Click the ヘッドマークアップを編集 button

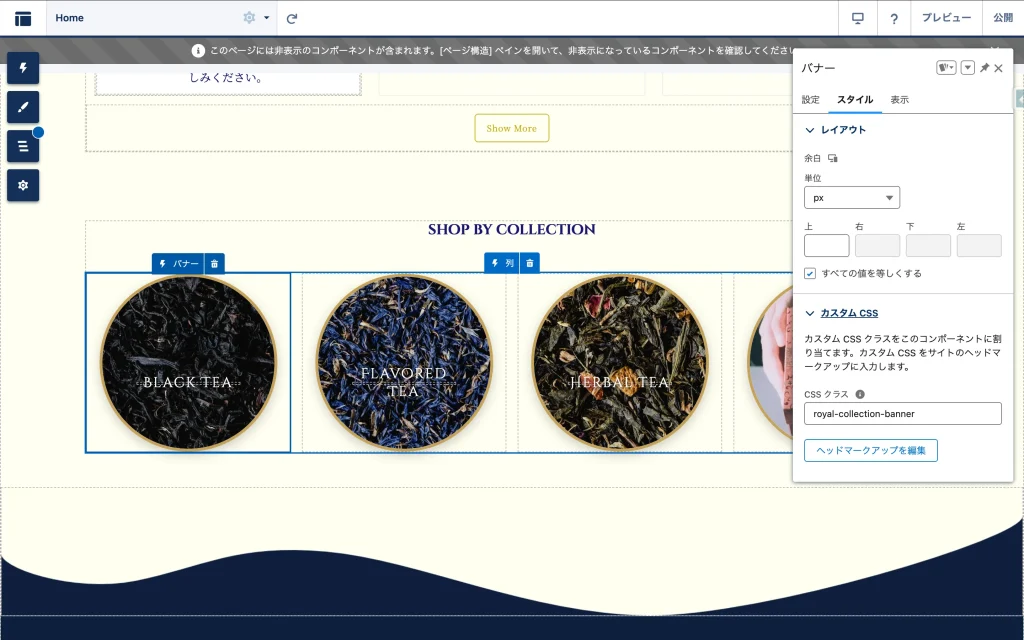pos(870,450)
